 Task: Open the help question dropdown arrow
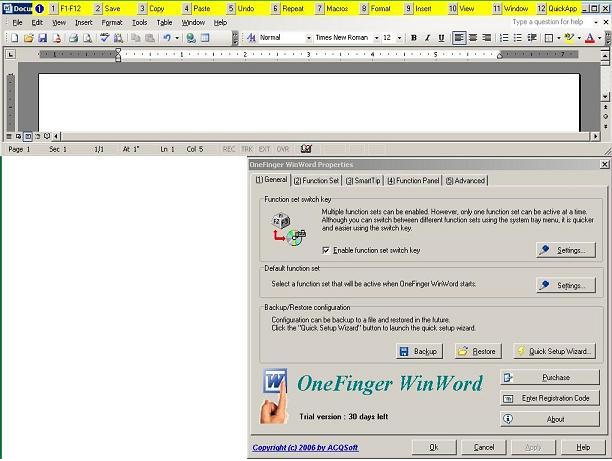click(x=595, y=22)
